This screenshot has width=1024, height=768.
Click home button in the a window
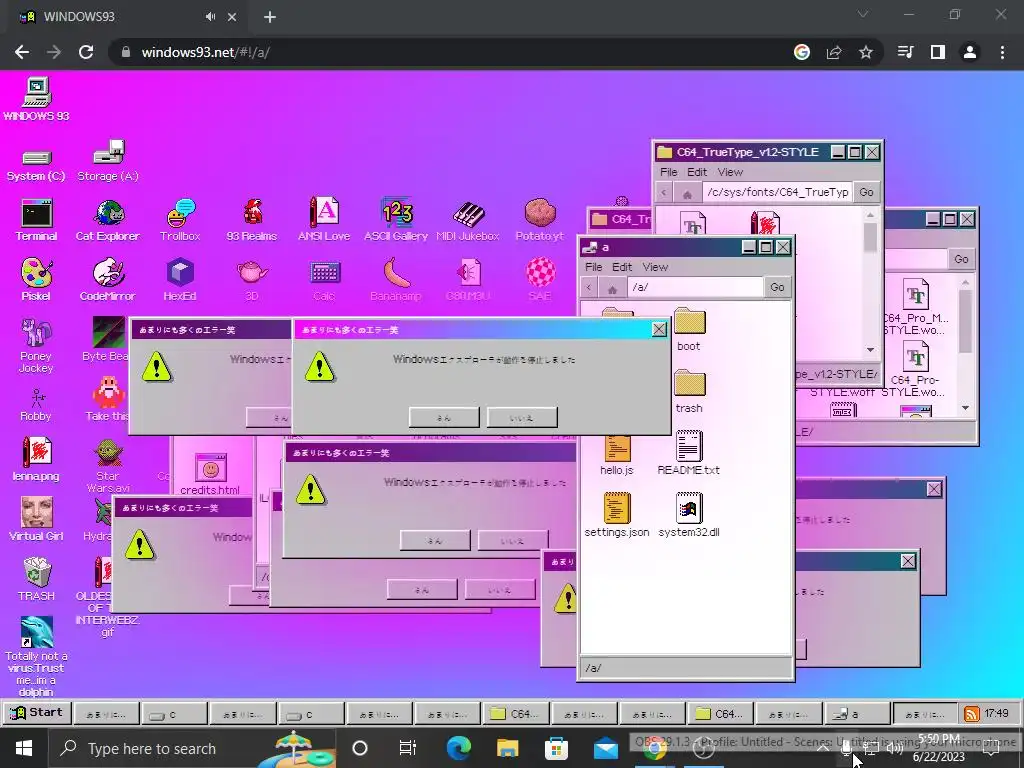[612, 288]
